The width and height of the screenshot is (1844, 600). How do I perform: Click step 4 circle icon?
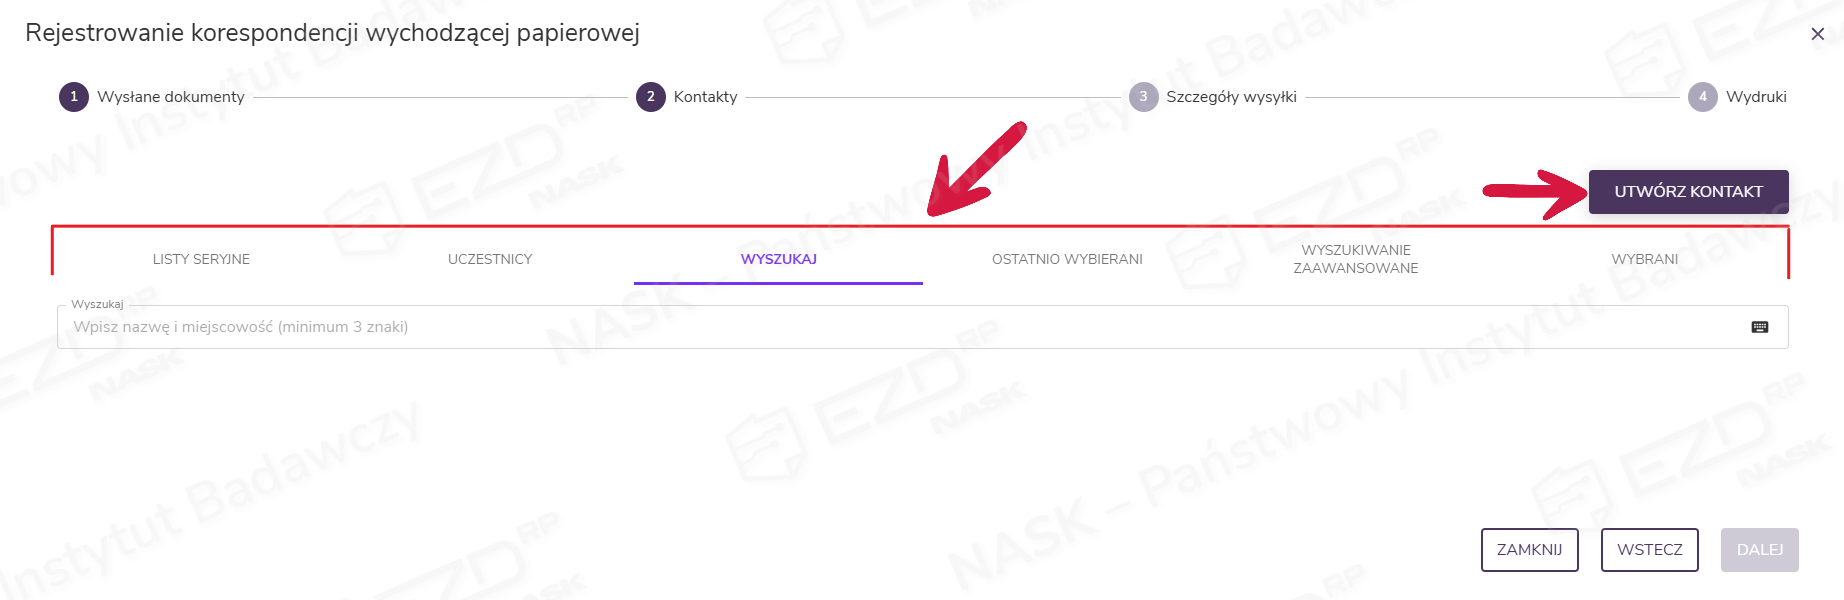point(1702,97)
